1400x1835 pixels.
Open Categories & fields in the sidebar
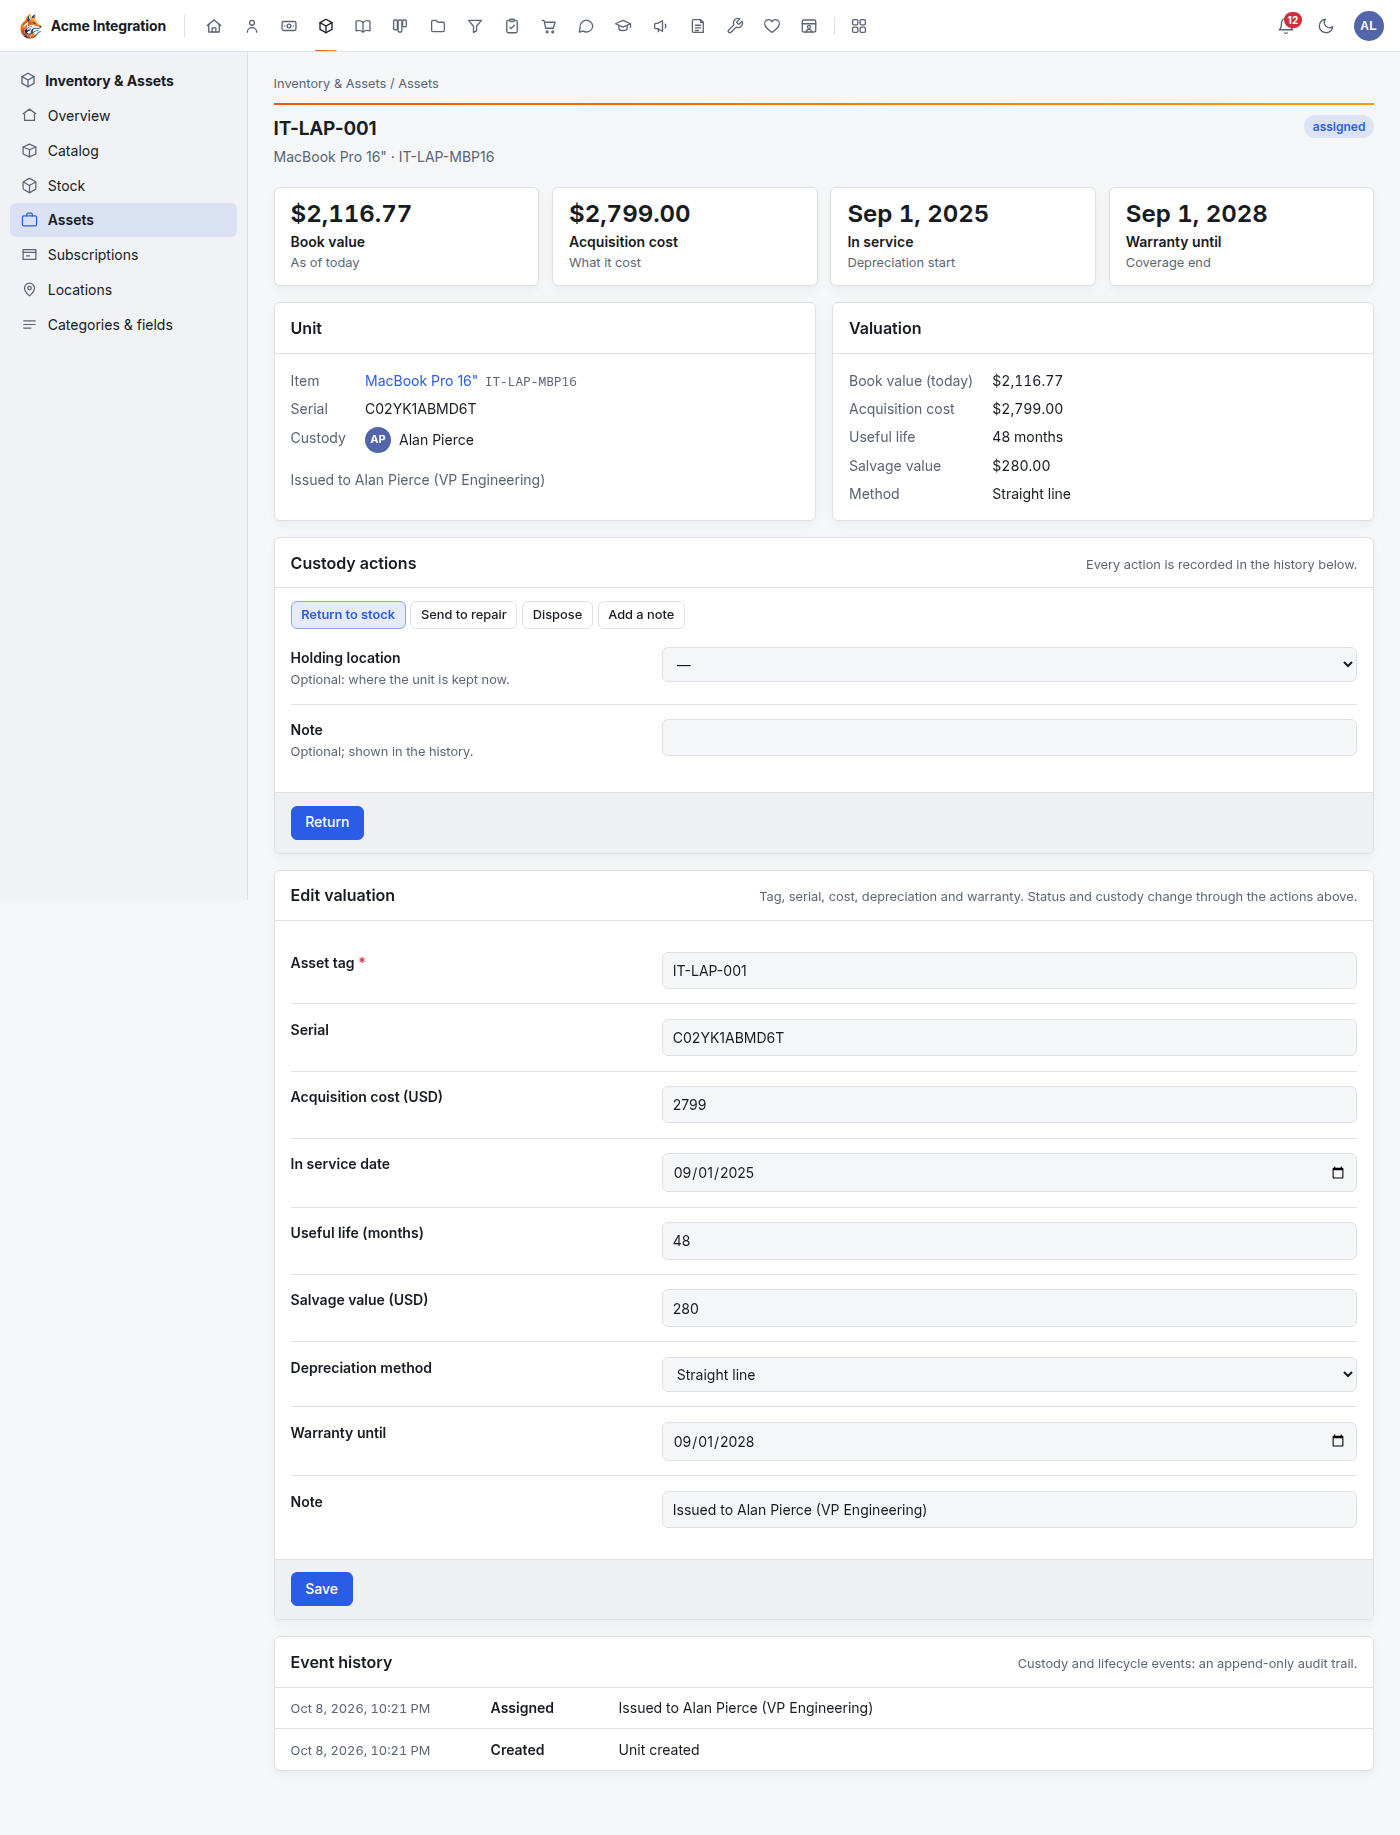pyautogui.click(x=123, y=325)
